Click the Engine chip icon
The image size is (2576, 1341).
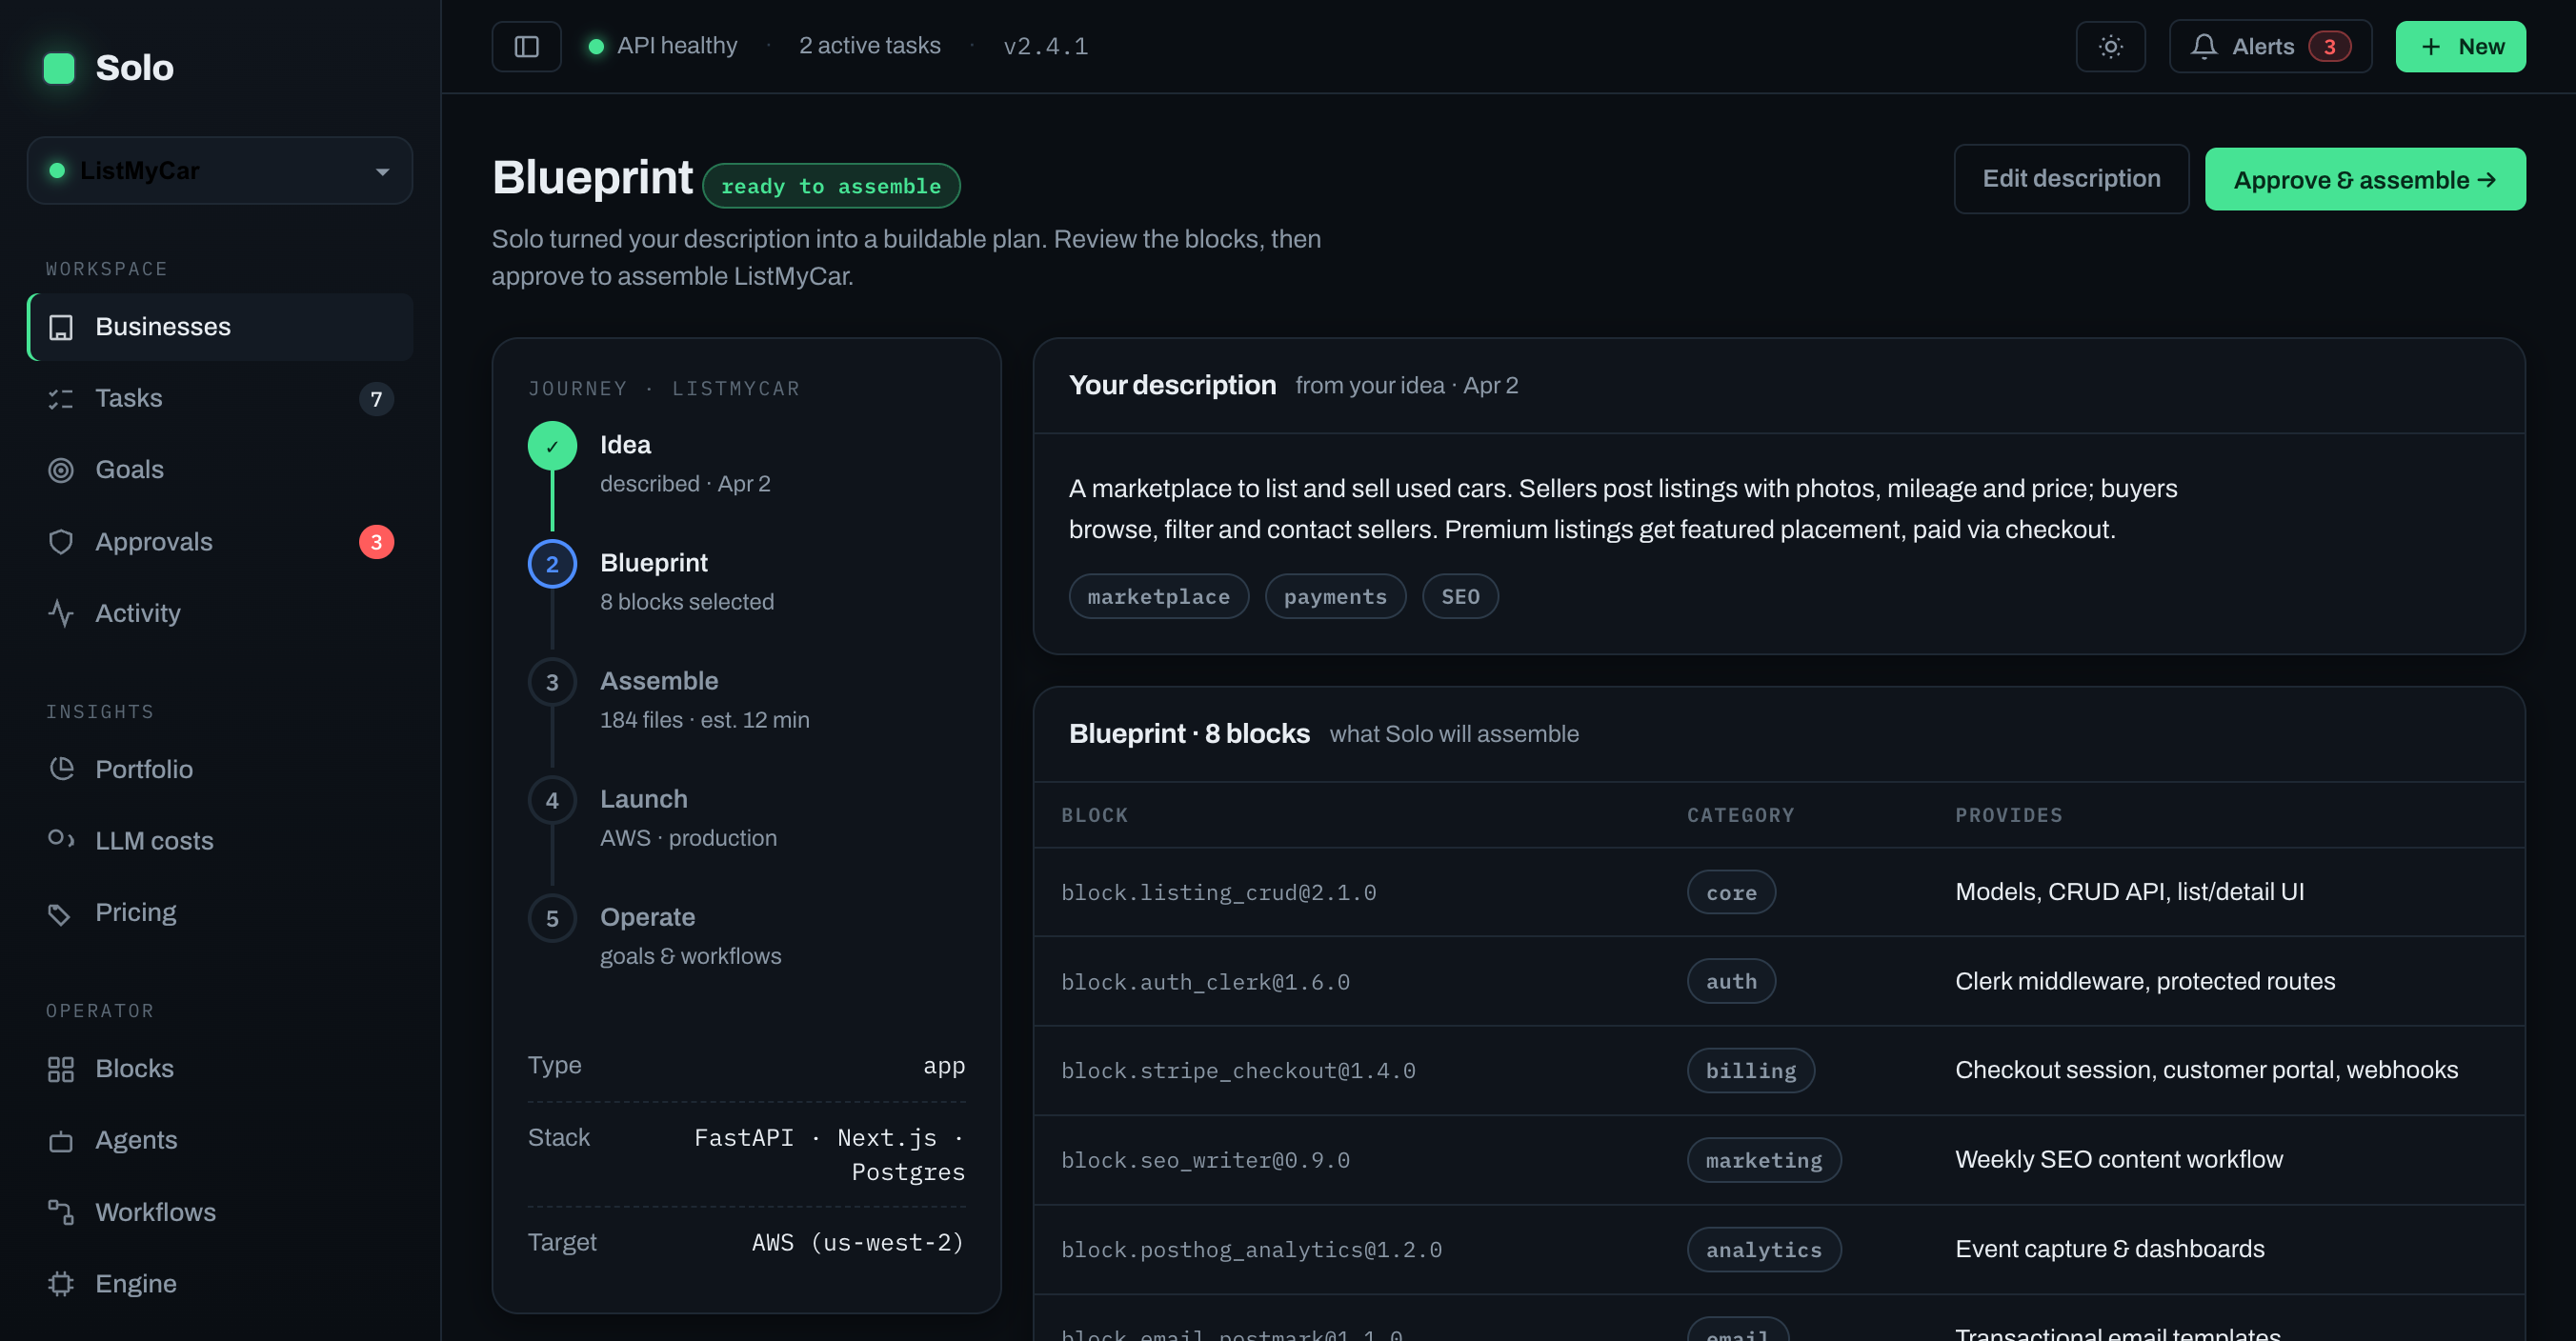point(61,1284)
